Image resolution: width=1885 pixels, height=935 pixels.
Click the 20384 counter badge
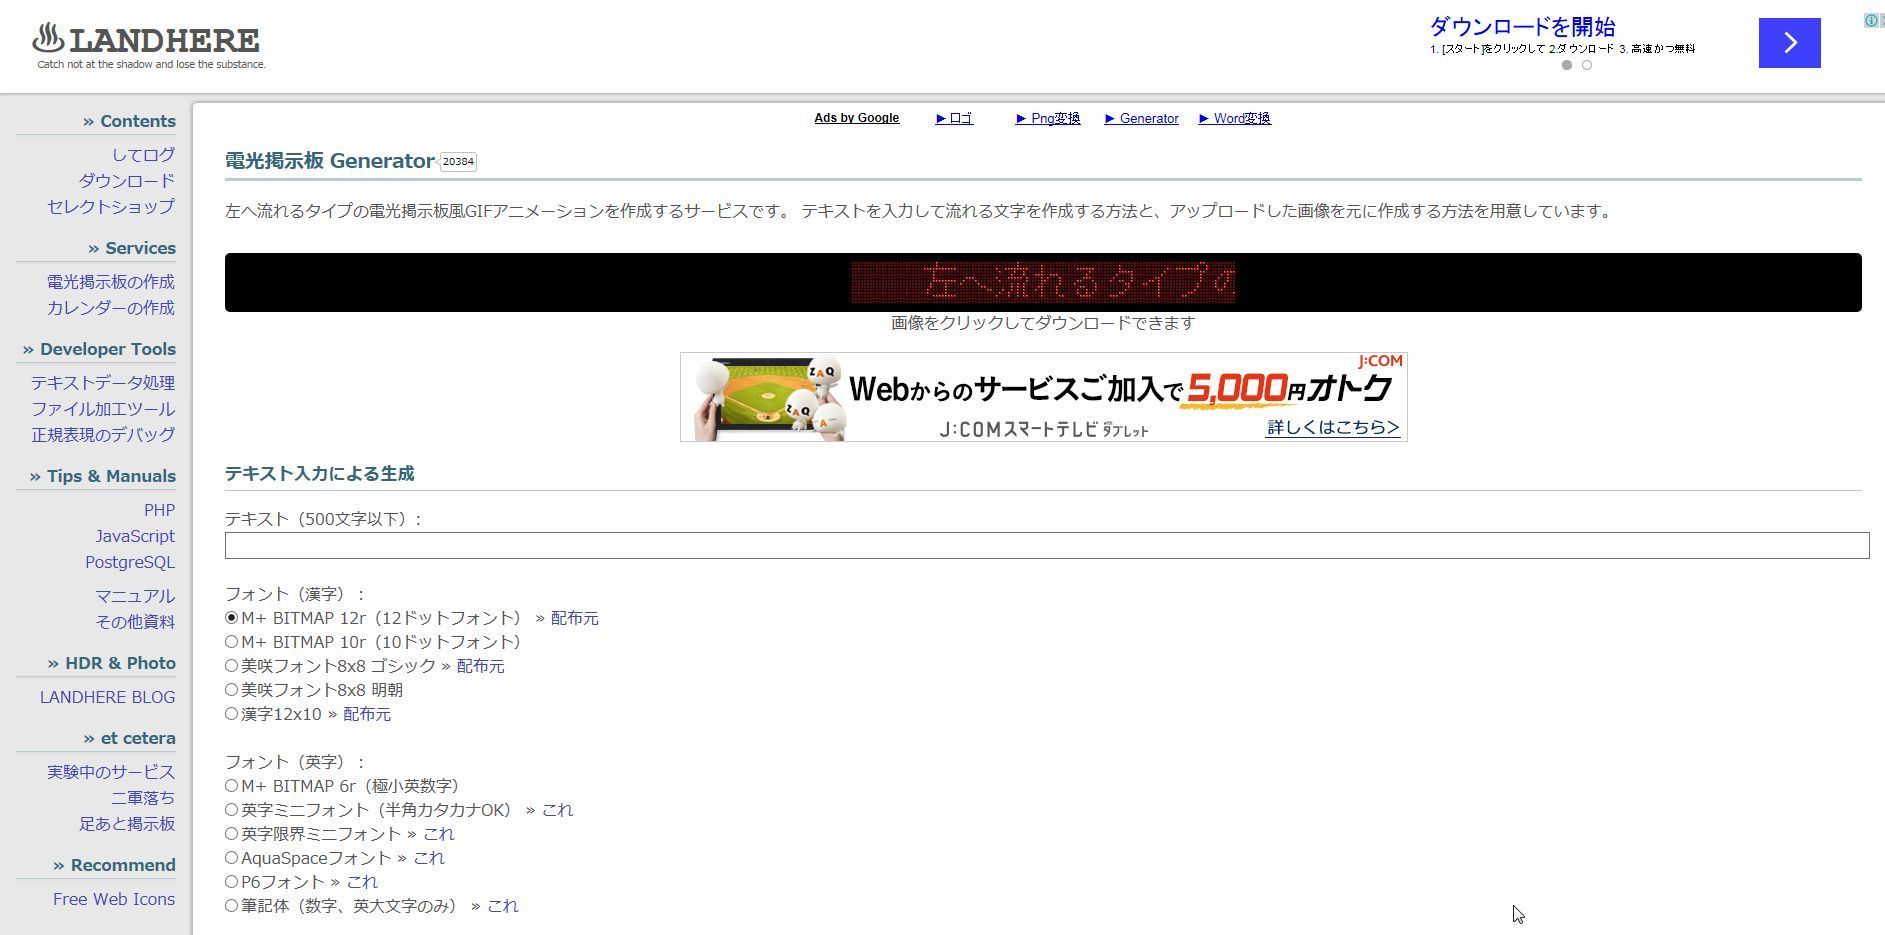[x=458, y=161]
